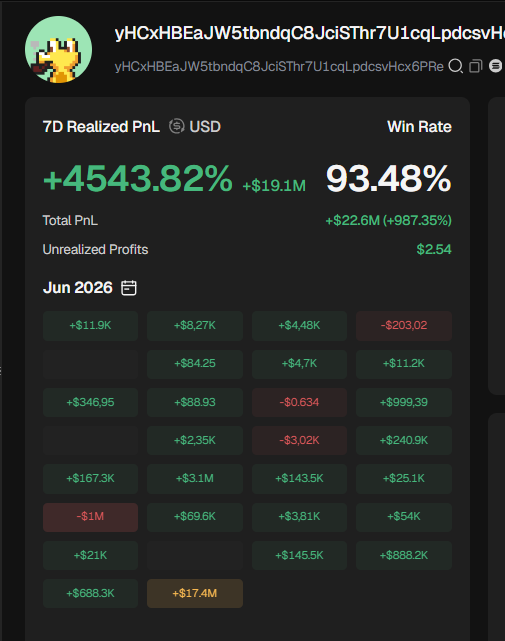Screen dimensions: 505x641
Task: Select the +$240.9K day cell
Action: [x=404, y=440]
